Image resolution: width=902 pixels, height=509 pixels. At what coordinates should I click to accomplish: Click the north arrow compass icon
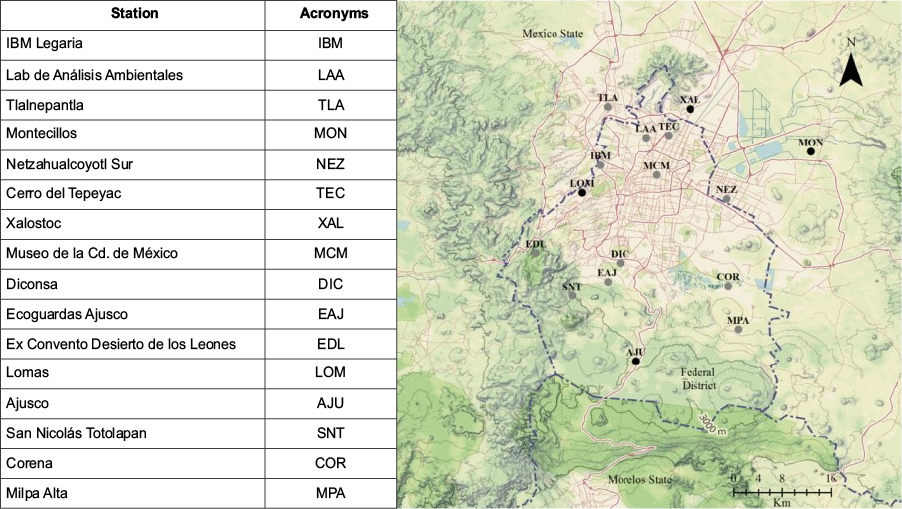(850, 66)
